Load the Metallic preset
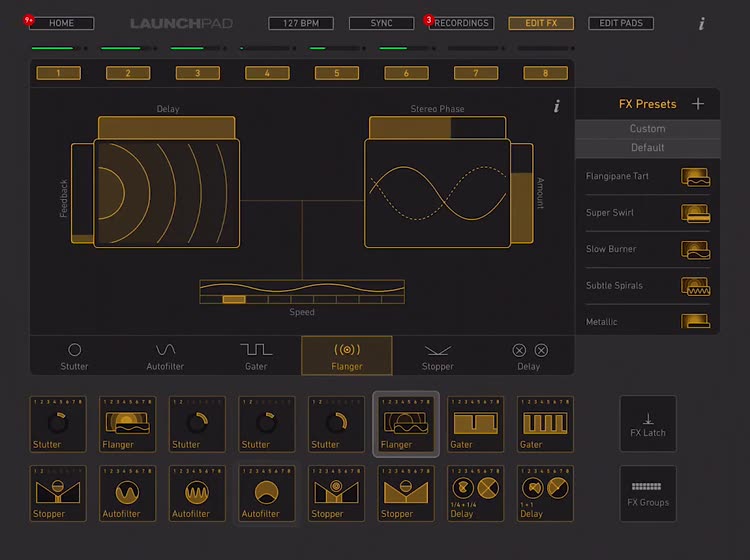750x560 pixels. tap(647, 320)
